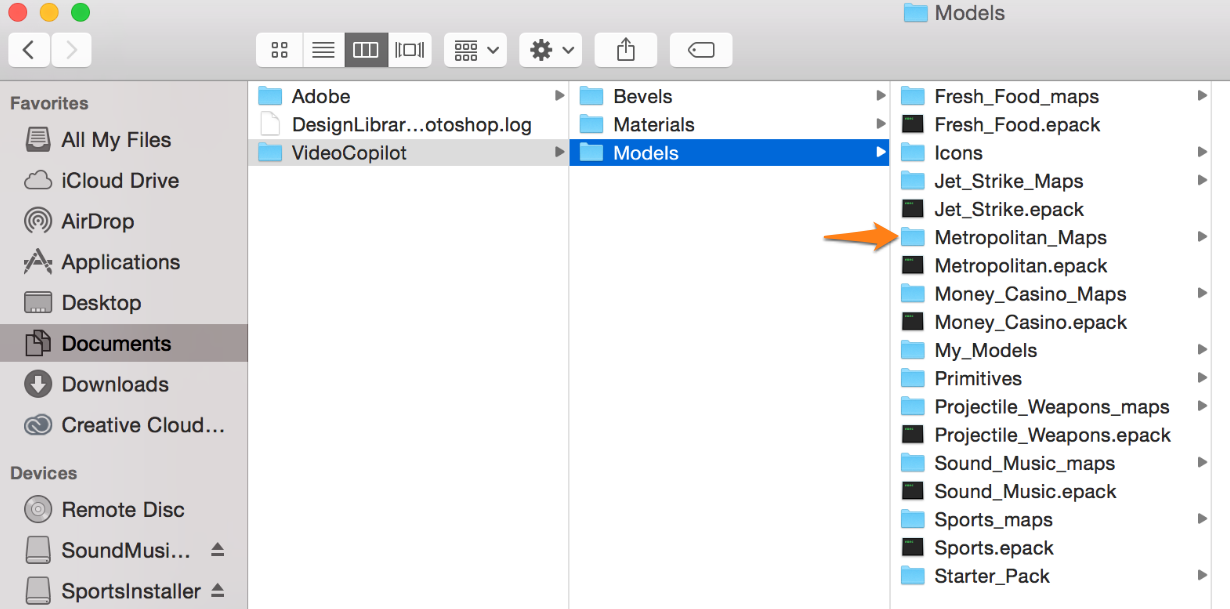1230x609 pixels.
Task: Eject the SoundMusic disk
Action: [218, 551]
